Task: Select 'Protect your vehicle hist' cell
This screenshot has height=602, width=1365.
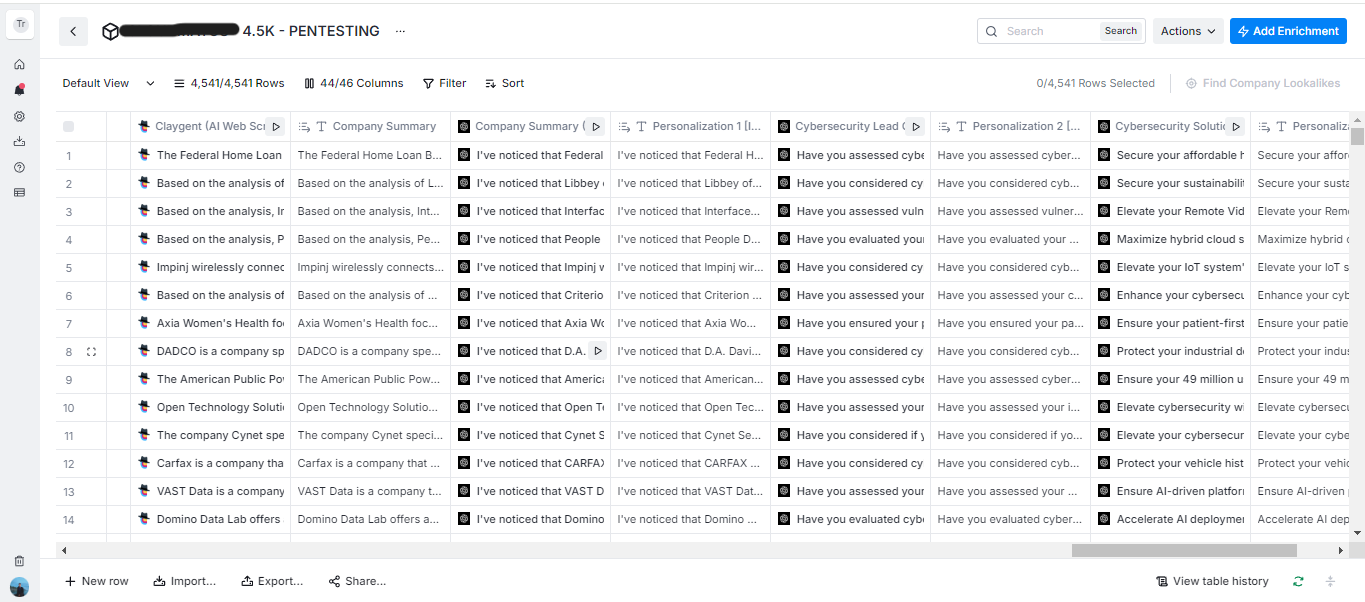Action: pyautogui.click(x=1170, y=463)
